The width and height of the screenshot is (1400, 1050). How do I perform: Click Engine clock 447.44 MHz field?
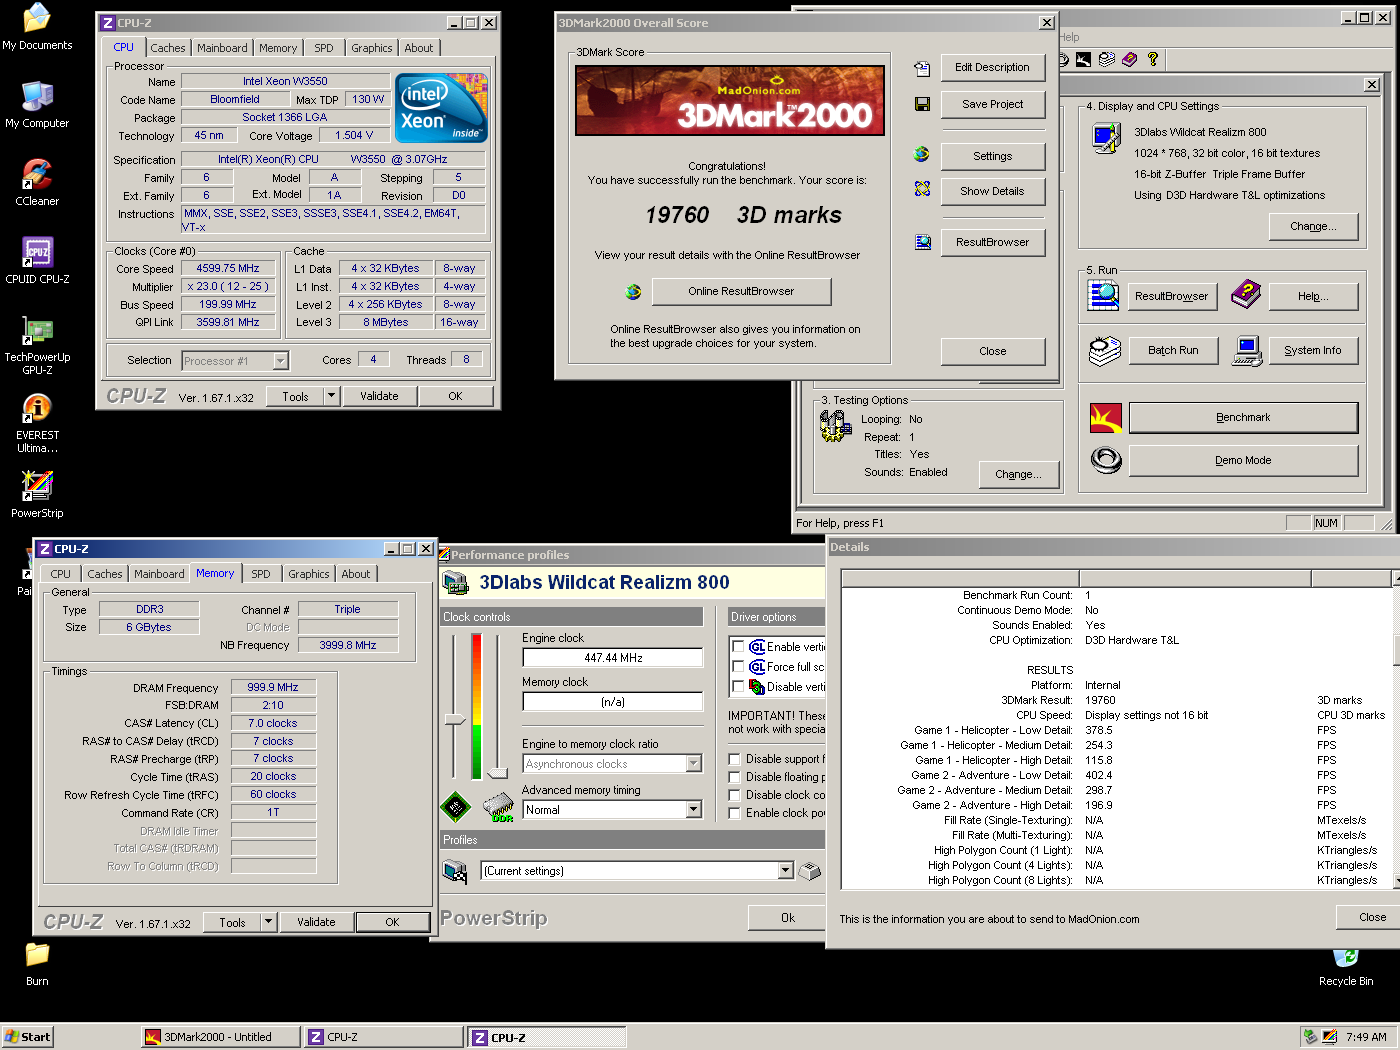coord(613,658)
